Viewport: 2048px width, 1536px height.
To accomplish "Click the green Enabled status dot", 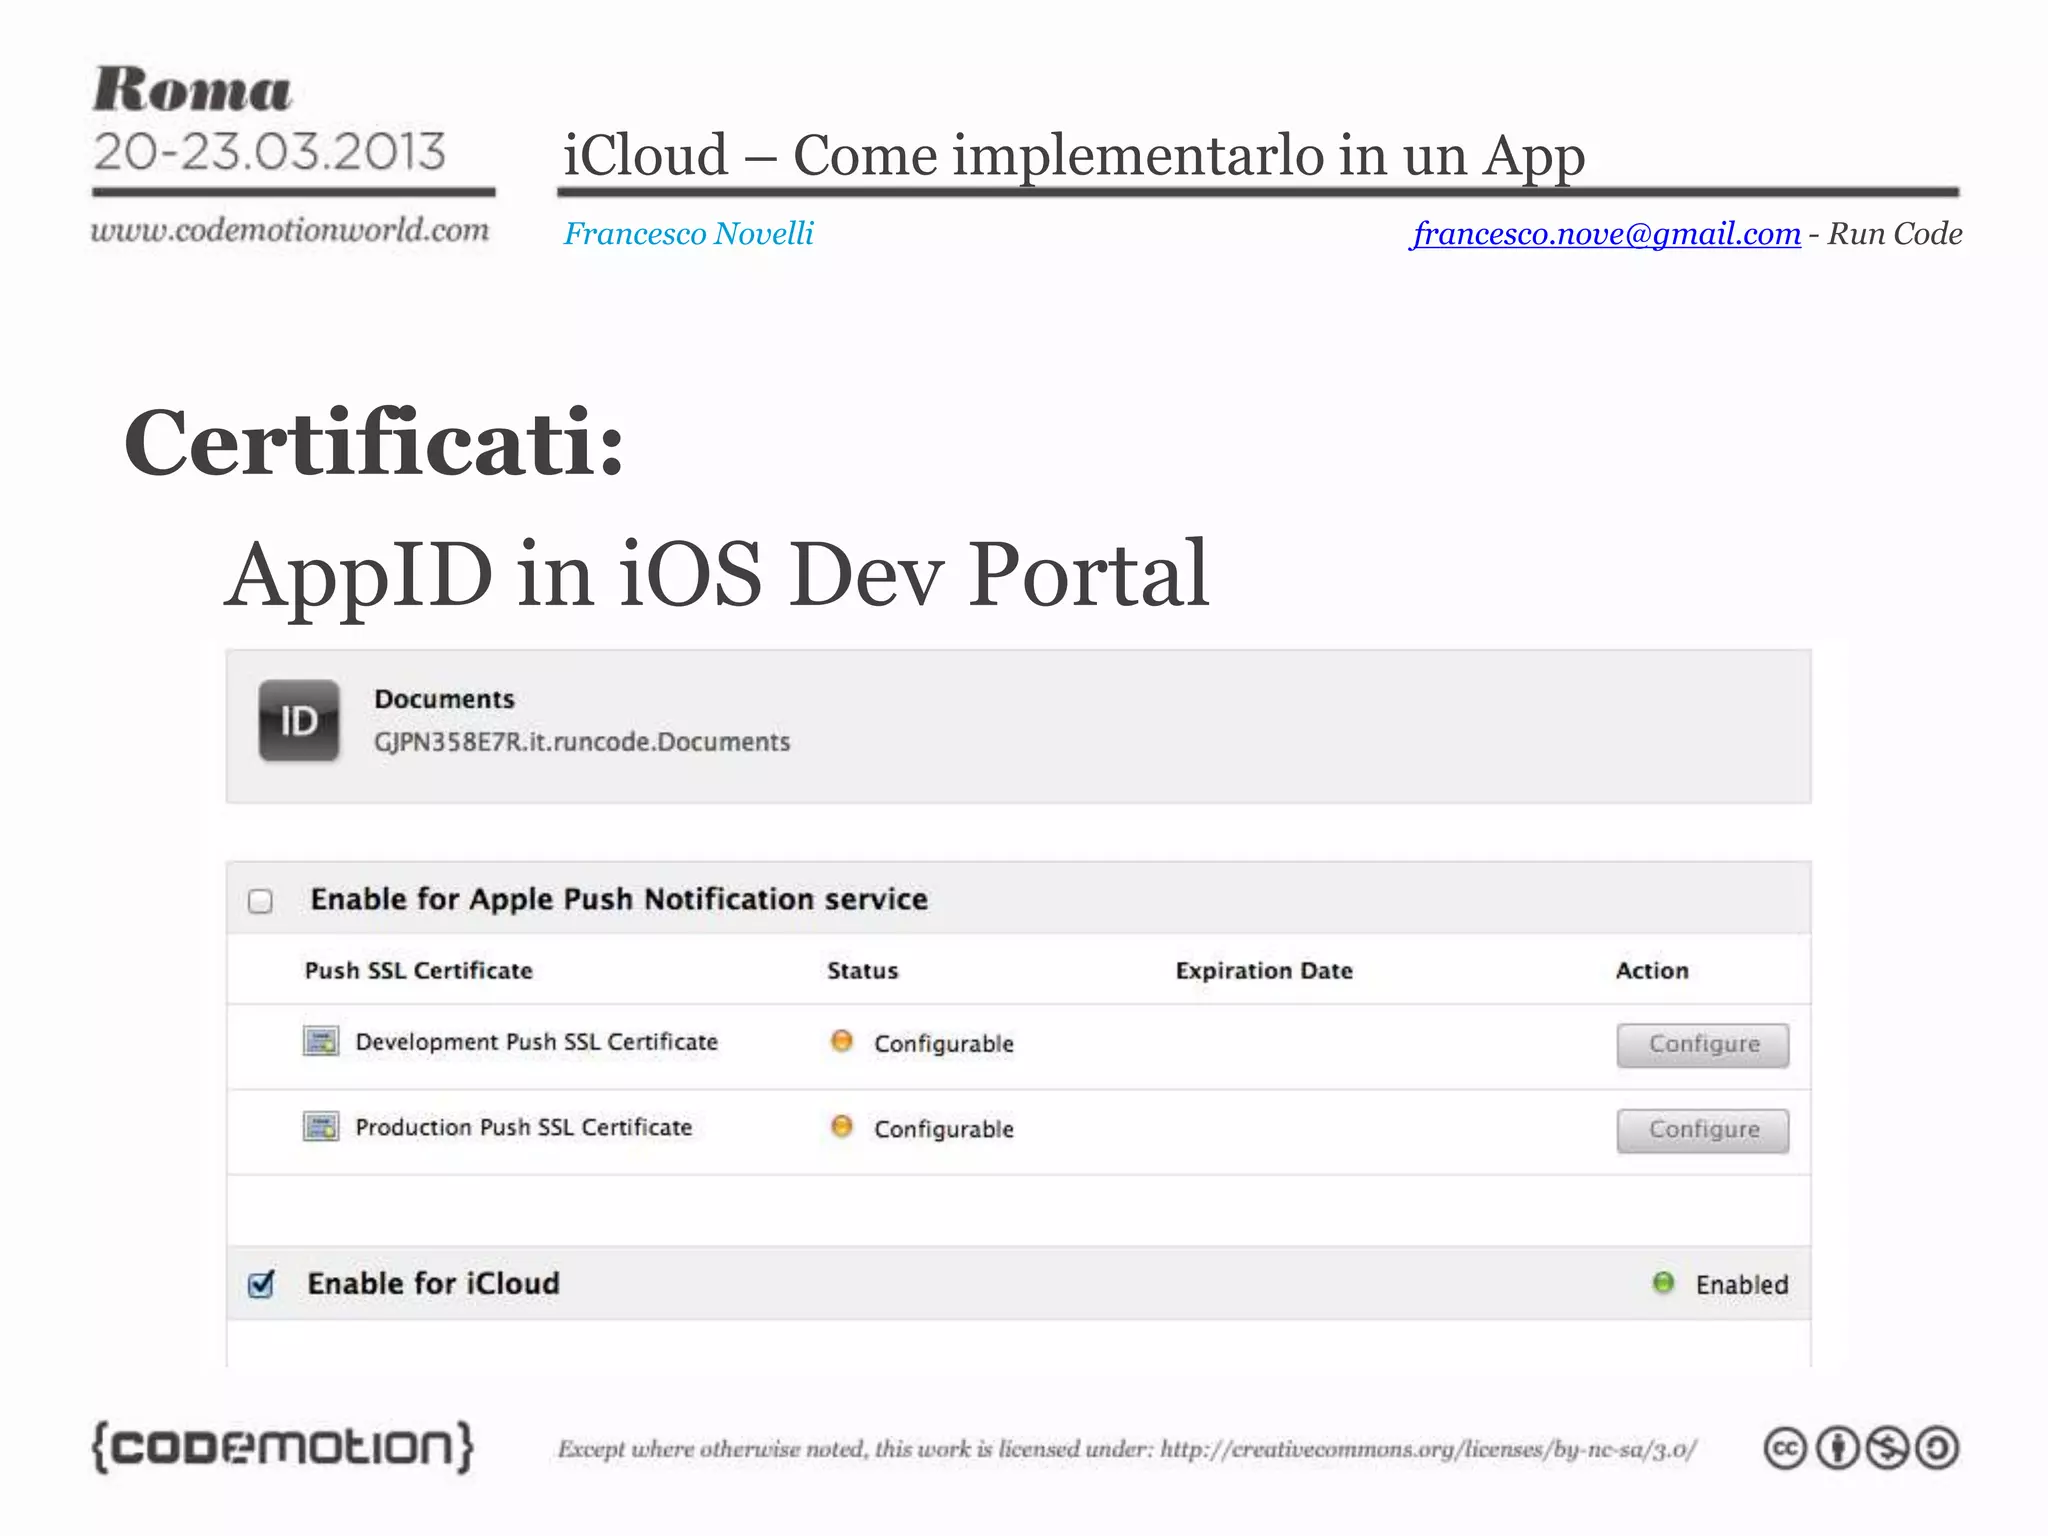I will point(1663,1282).
